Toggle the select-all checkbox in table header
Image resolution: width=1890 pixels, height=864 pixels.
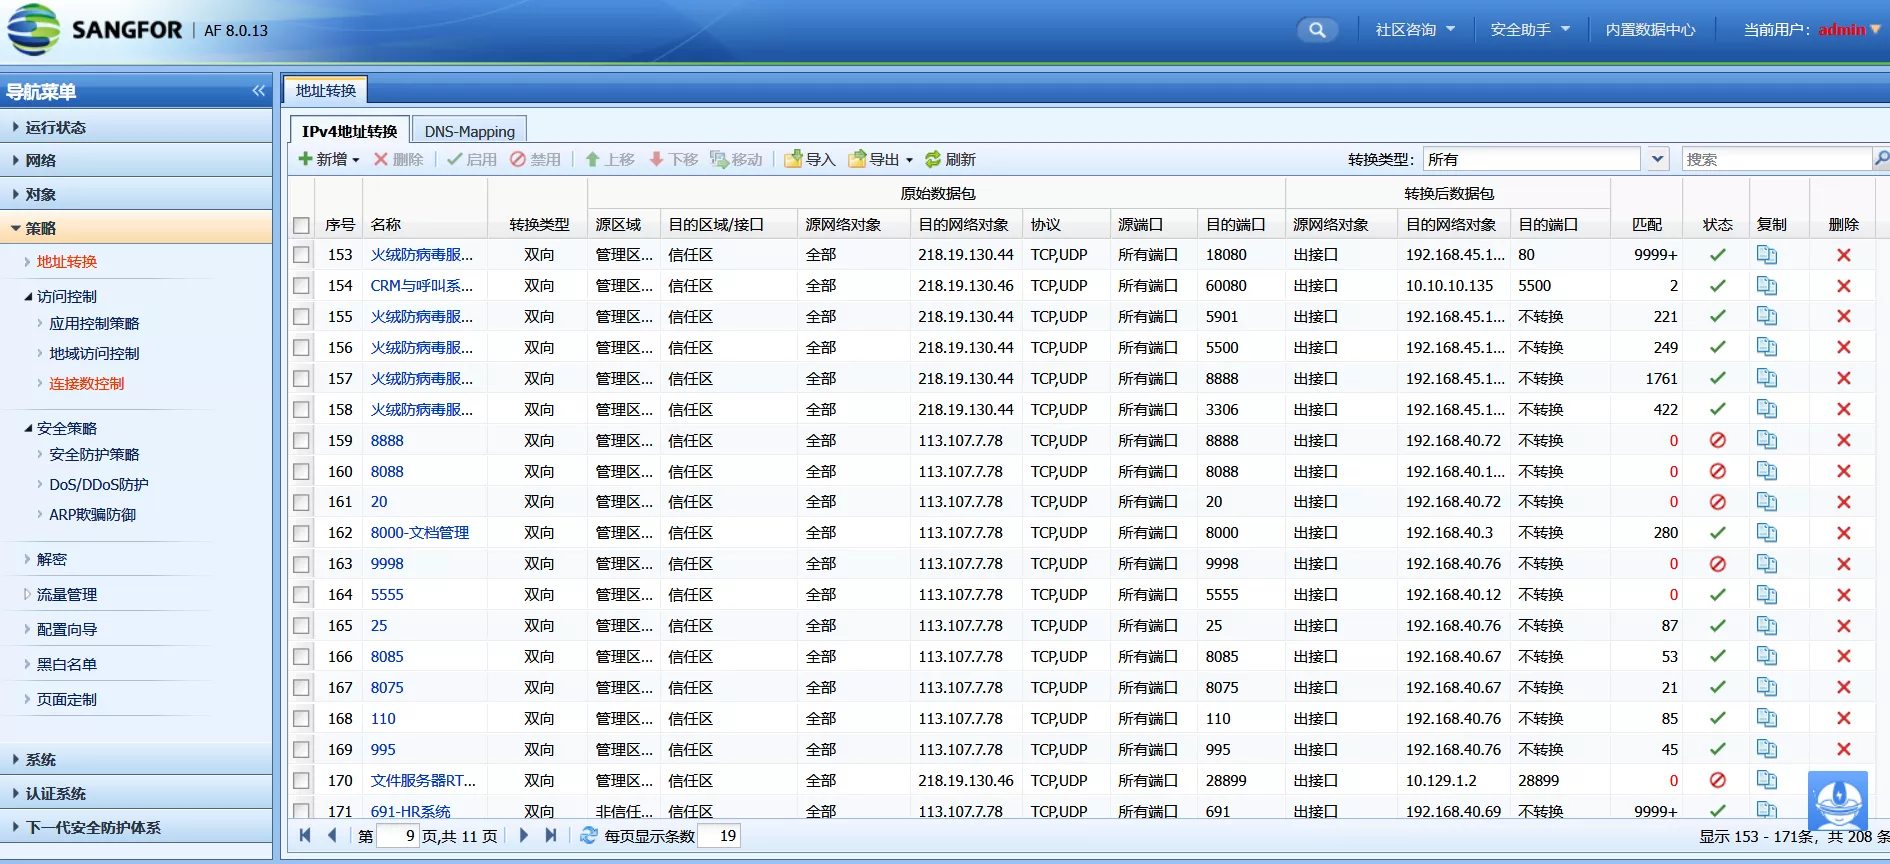pyautogui.click(x=301, y=225)
